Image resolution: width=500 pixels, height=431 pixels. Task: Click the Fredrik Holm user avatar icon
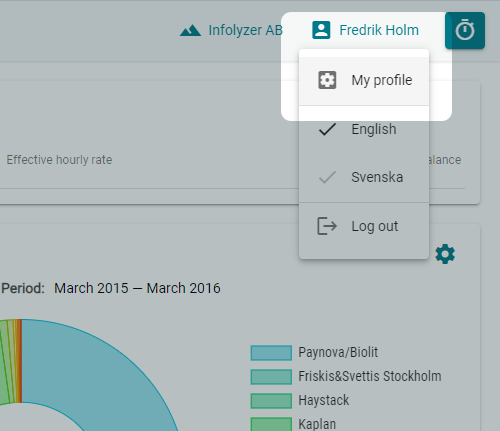pos(321,30)
